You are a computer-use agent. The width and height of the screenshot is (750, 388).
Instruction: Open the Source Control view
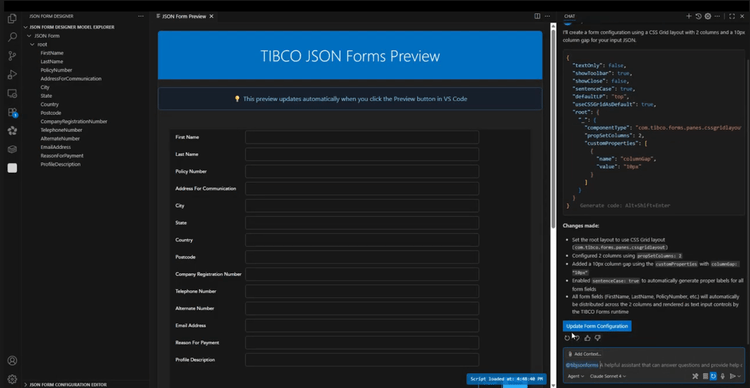pyautogui.click(x=12, y=56)
